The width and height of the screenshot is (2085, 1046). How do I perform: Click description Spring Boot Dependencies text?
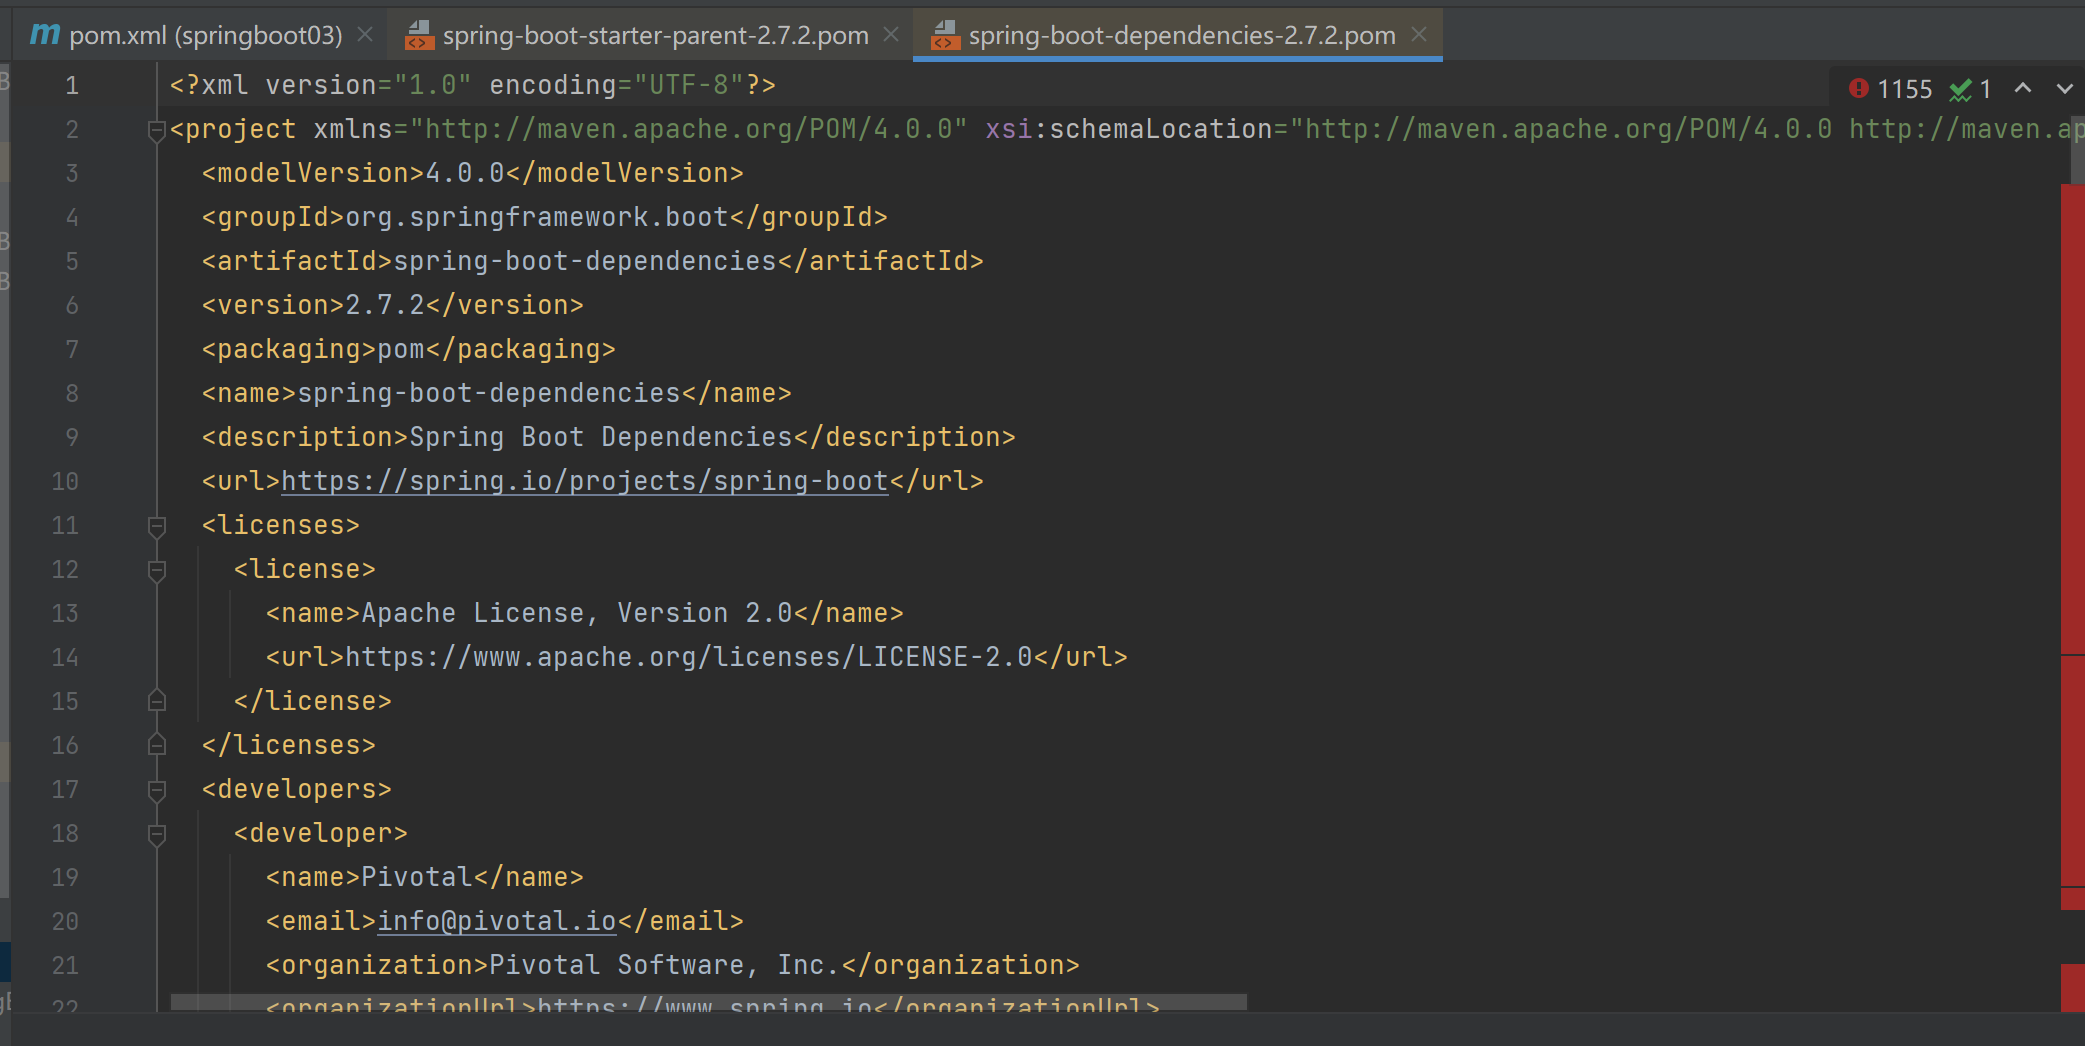click(x=601, y=437)
